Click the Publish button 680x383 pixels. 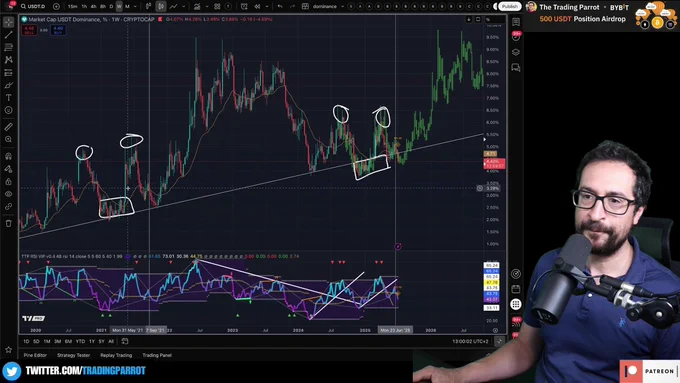[510, 7]
